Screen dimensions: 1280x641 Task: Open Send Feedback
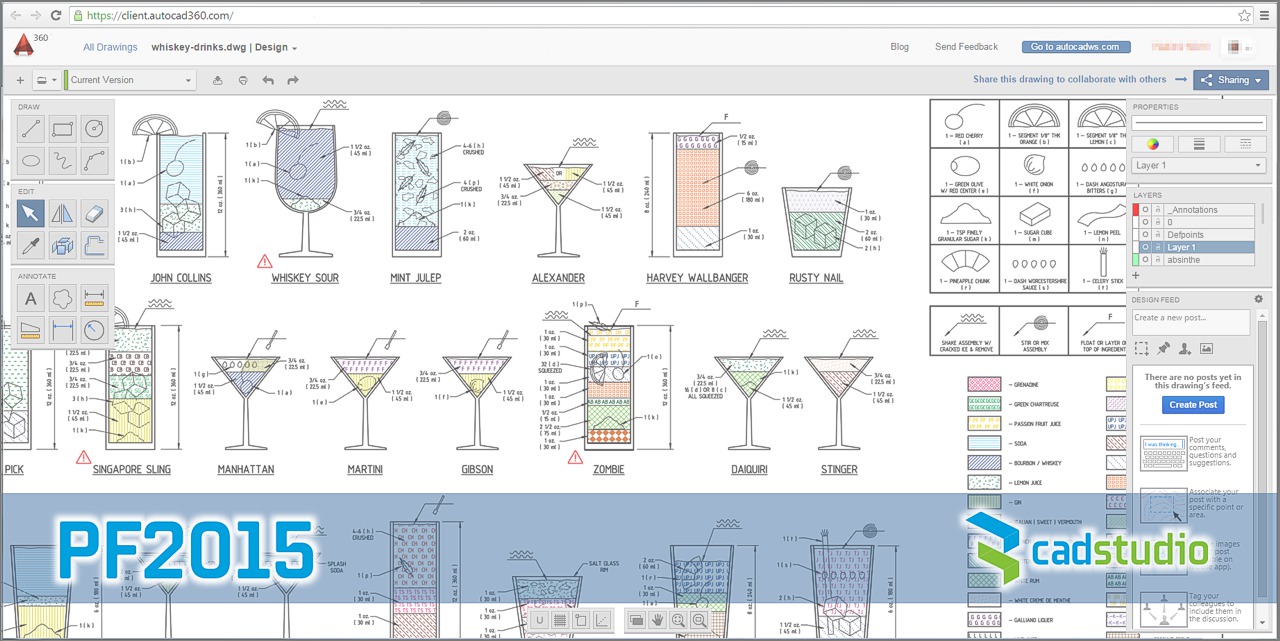(x=966, y=47)
